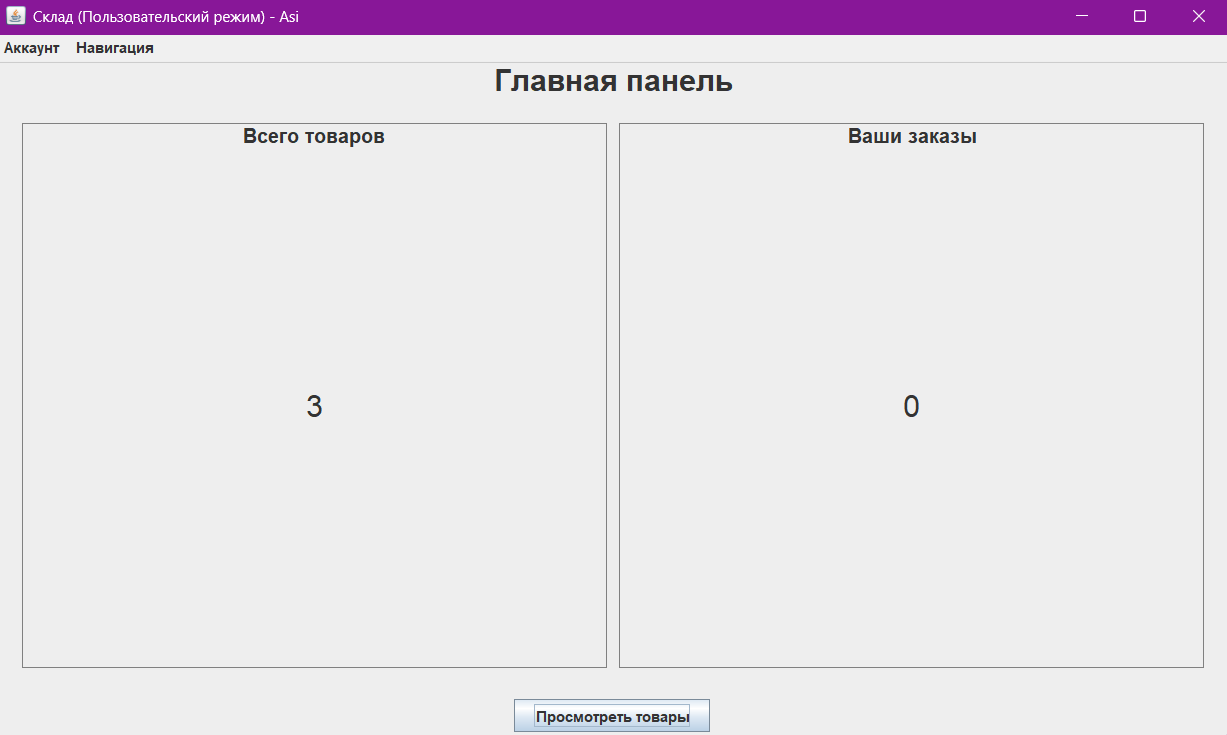Click the total products count 3
1227x735 pixels.
pyautogui.click(x=314, y=407)
